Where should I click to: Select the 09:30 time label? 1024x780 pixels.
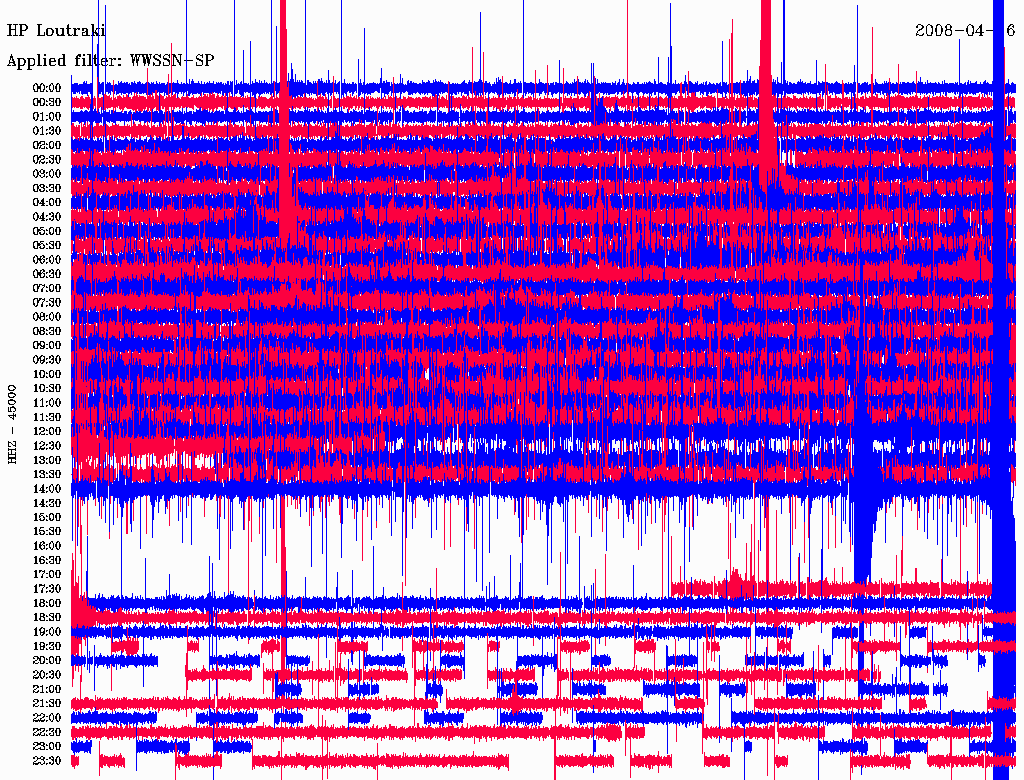[x=47, y=360]
